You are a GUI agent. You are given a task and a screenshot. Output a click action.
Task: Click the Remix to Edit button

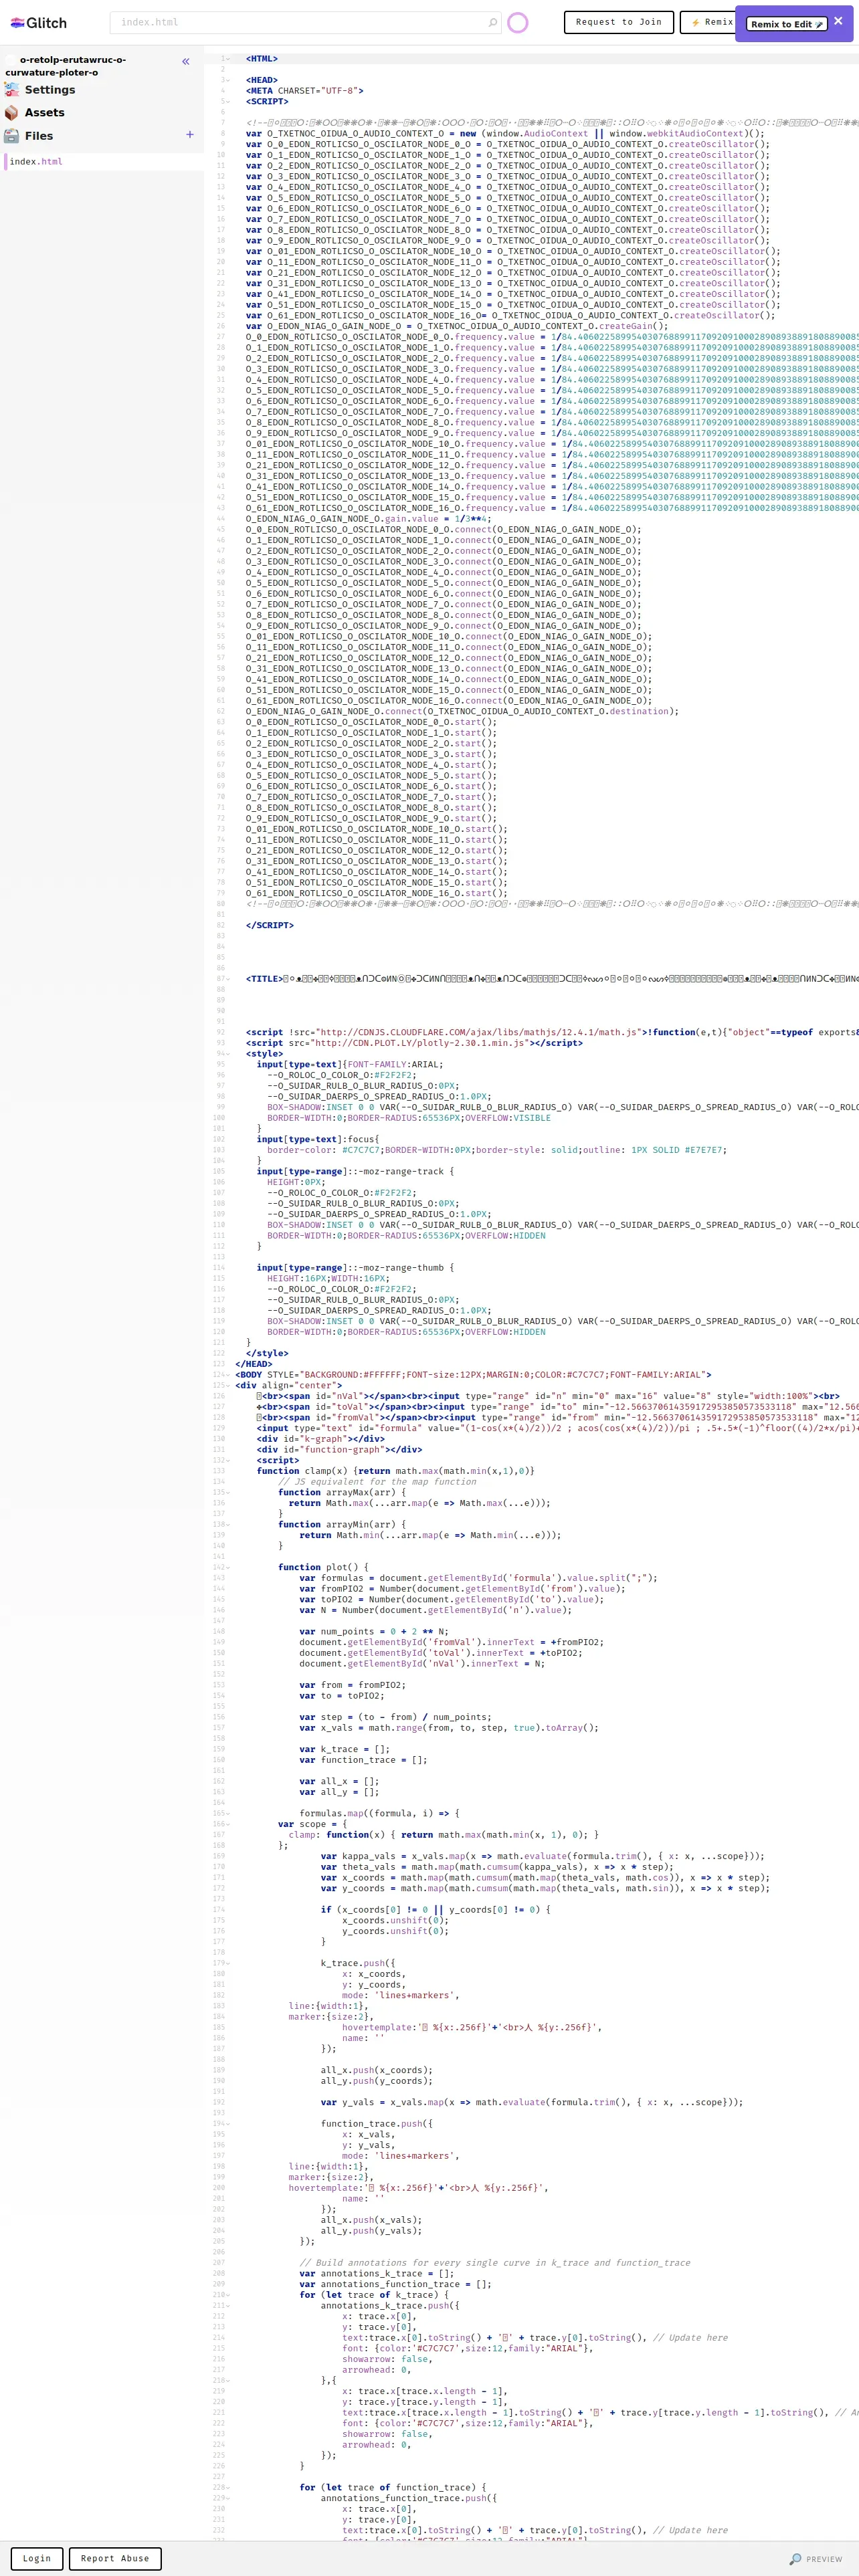pos(786,24)
